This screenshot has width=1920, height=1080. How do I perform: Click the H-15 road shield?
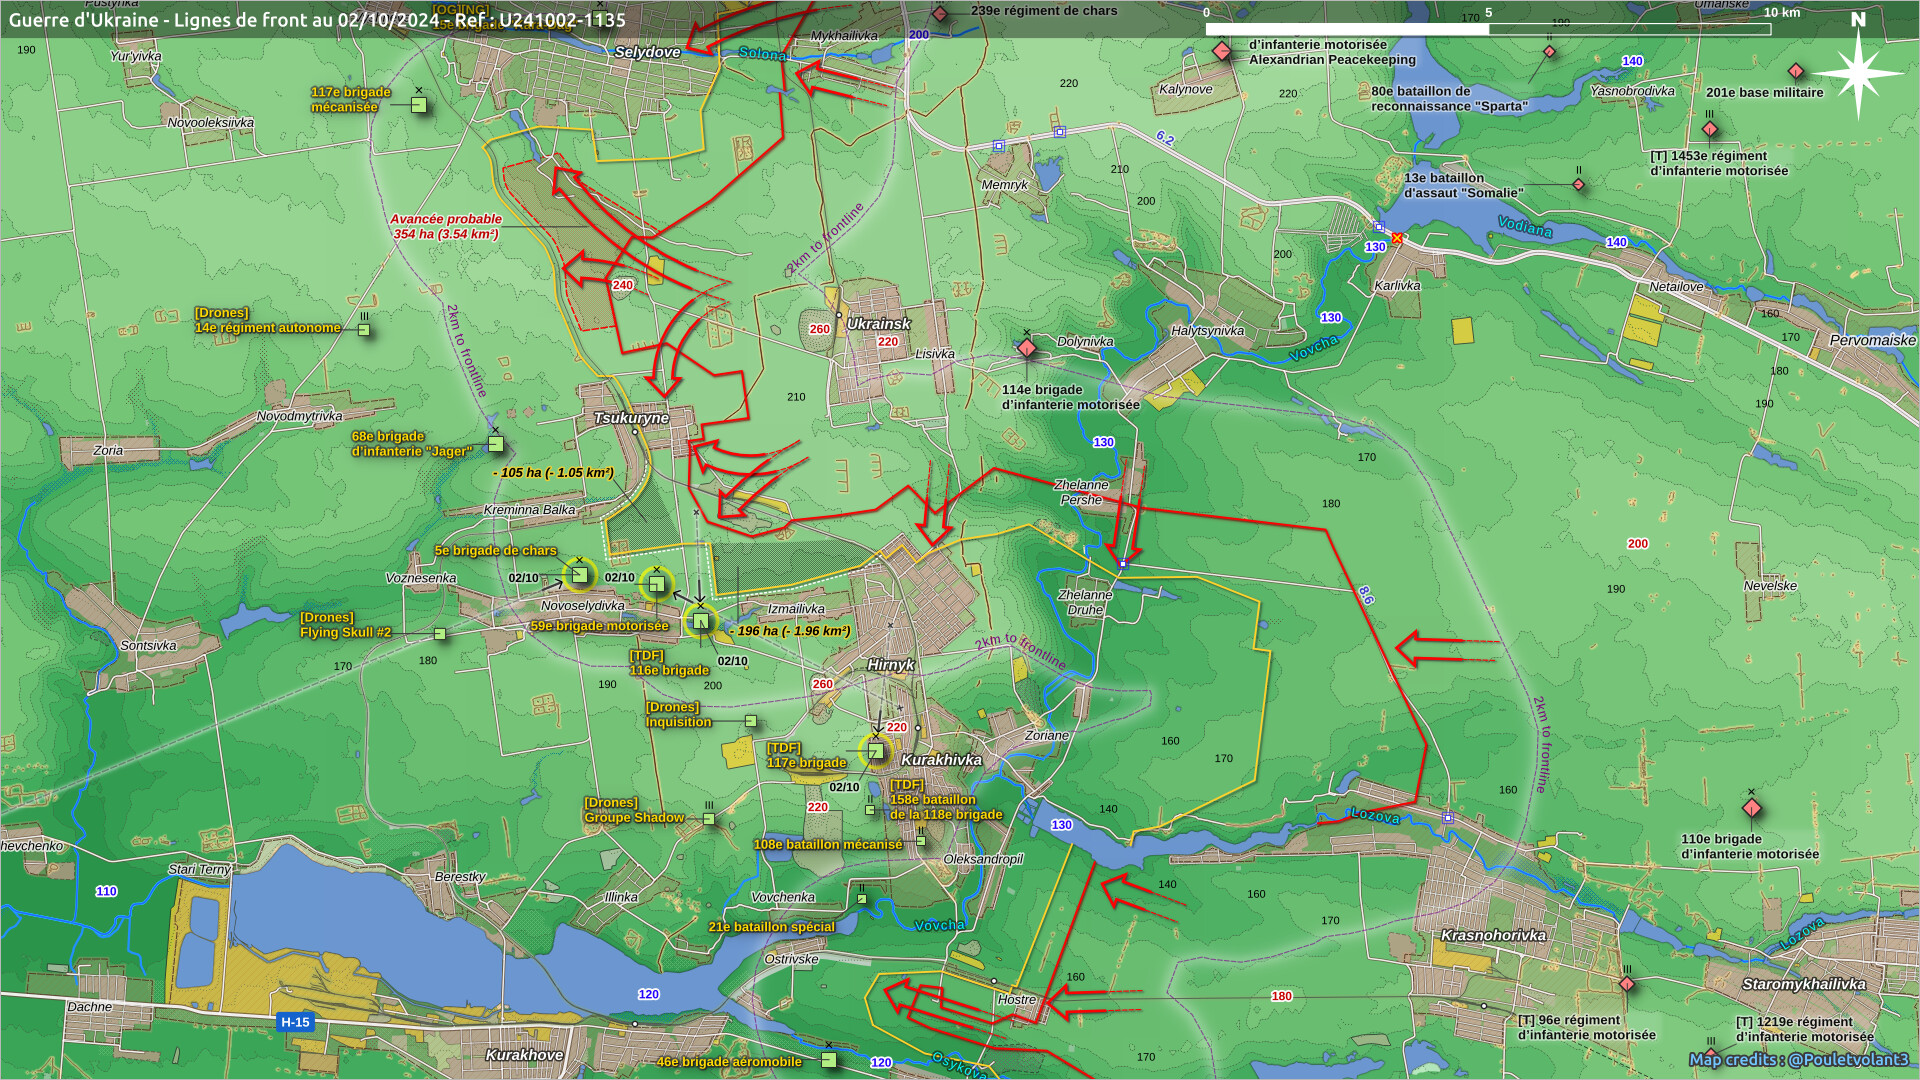[295, 1022]
